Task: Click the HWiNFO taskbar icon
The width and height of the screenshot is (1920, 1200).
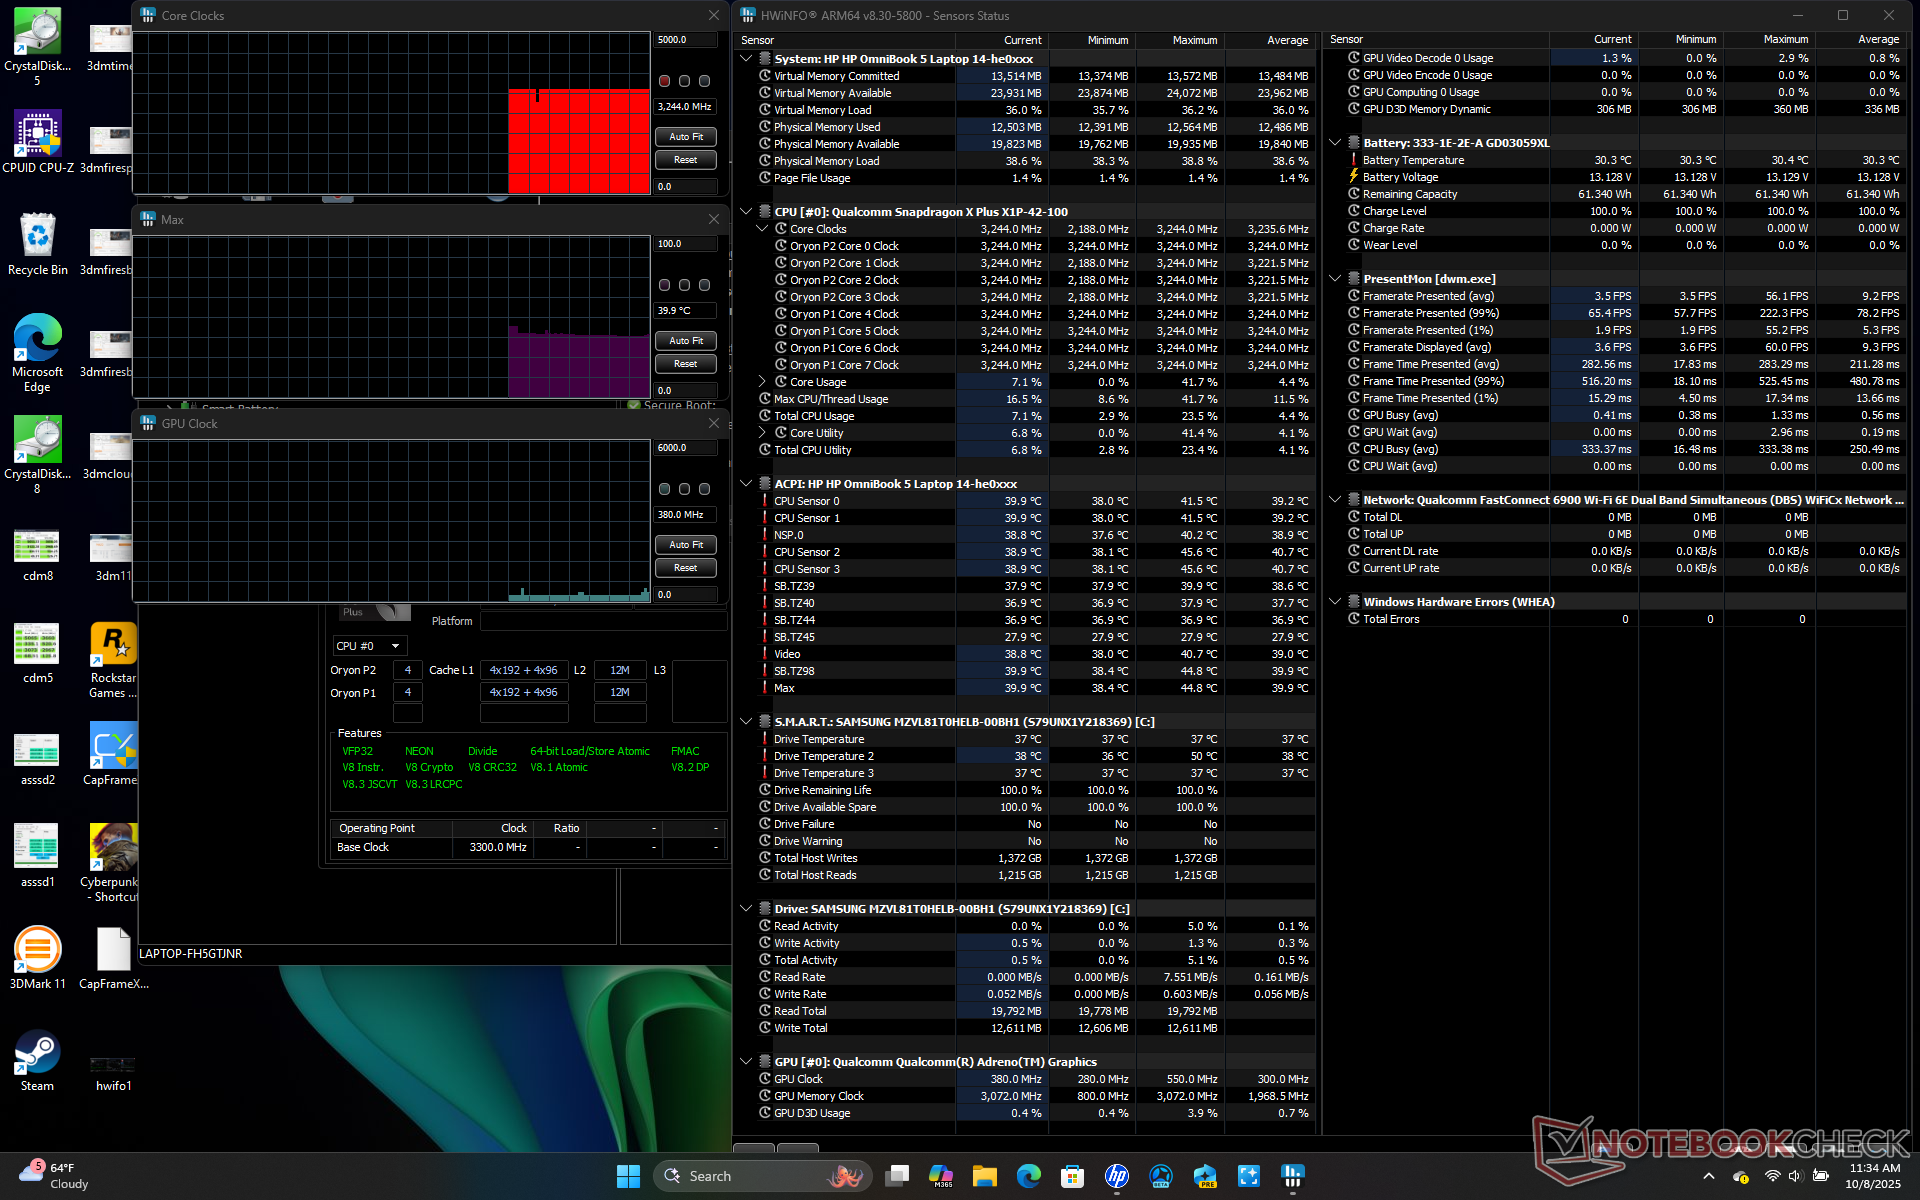Action: point(1293,1176)
